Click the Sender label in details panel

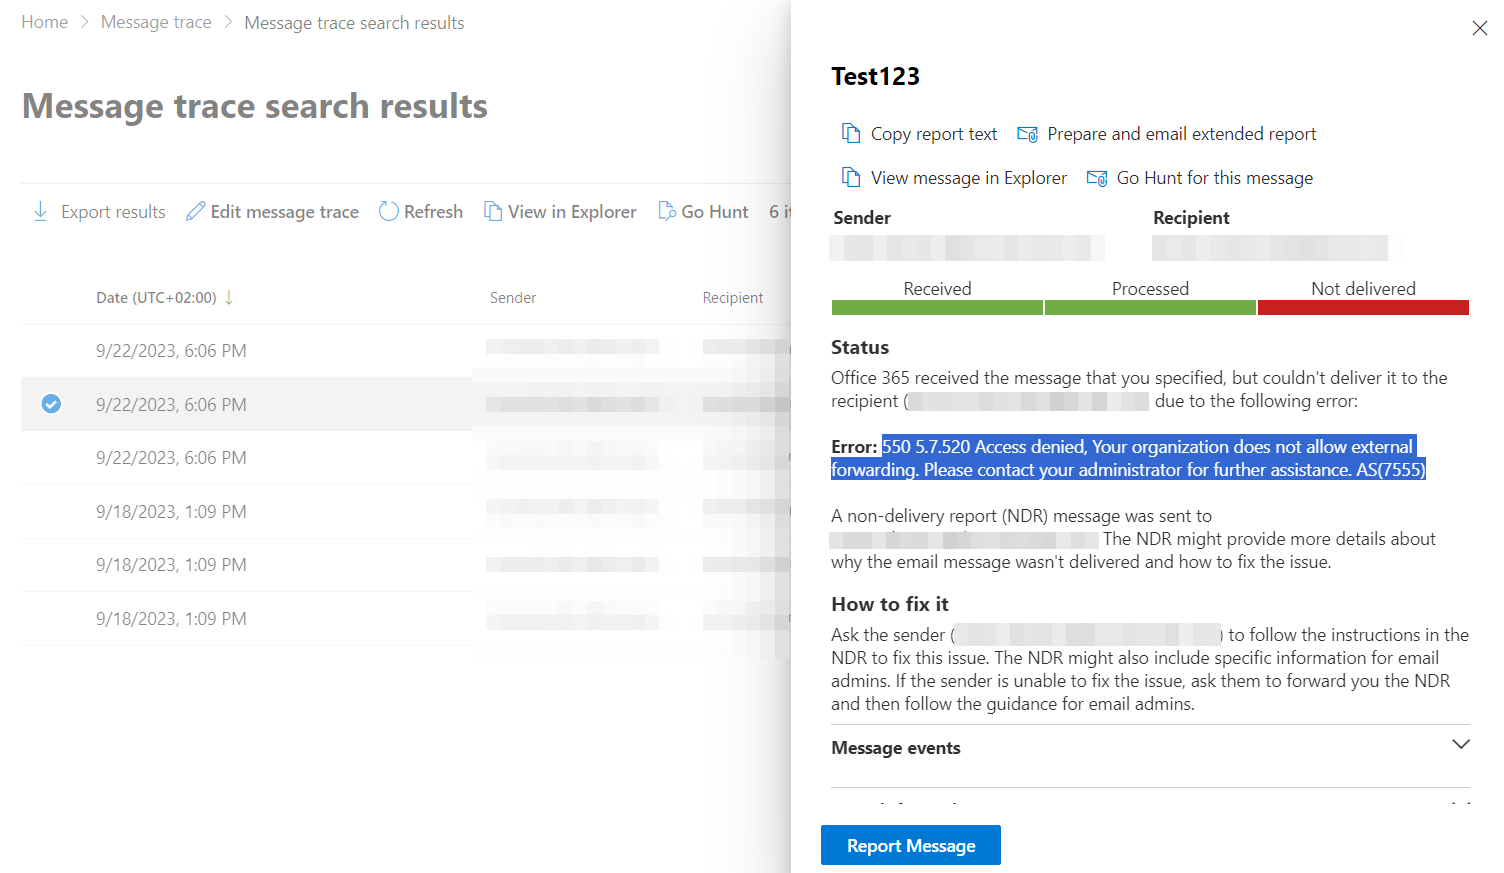(x=862, y=218)
